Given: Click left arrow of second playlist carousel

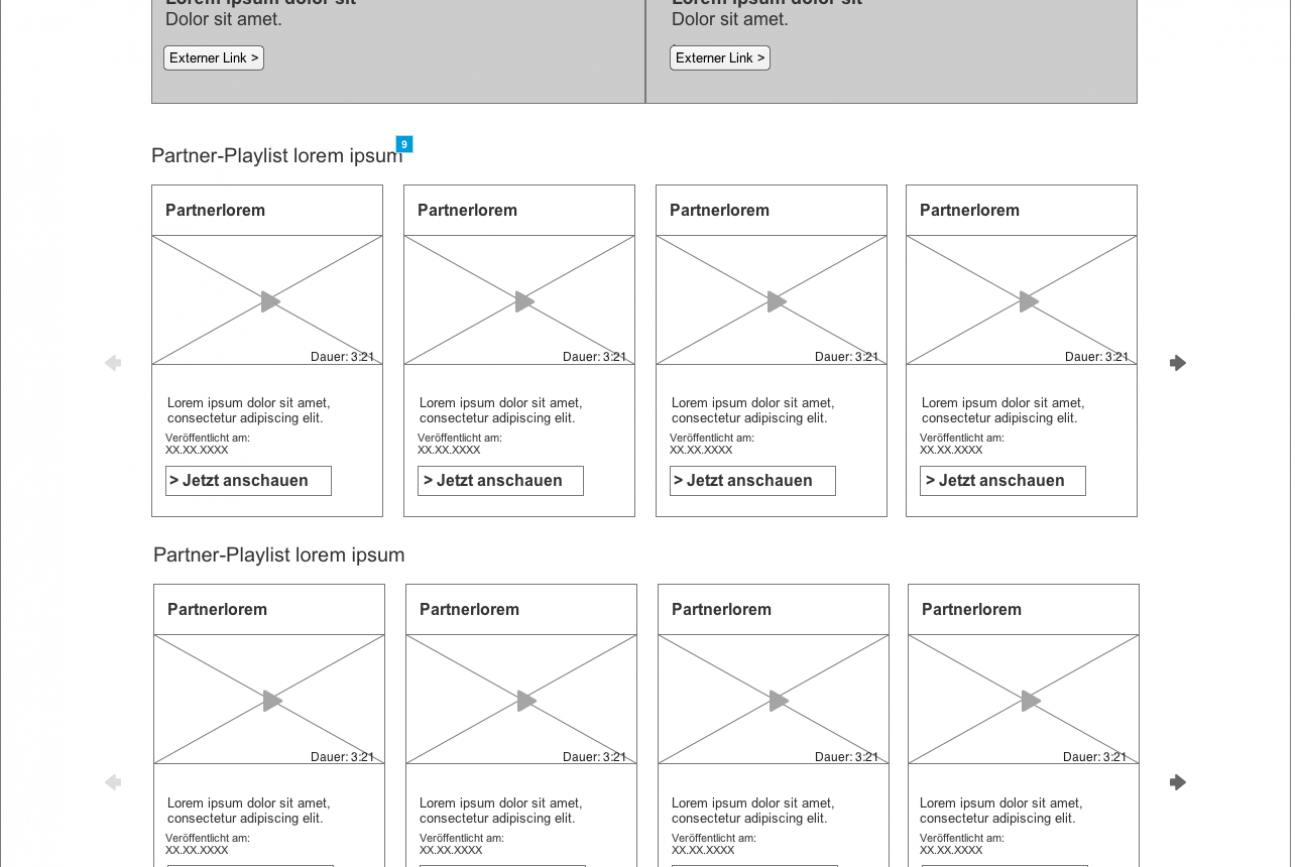Looking at the screenshot, I should [113, 782].
